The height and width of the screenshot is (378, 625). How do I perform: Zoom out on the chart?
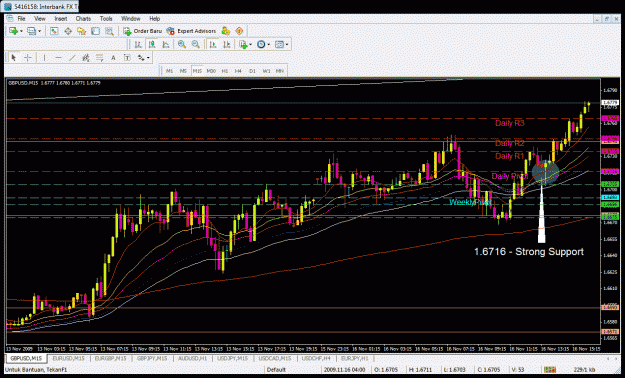[x=195, y=45]
